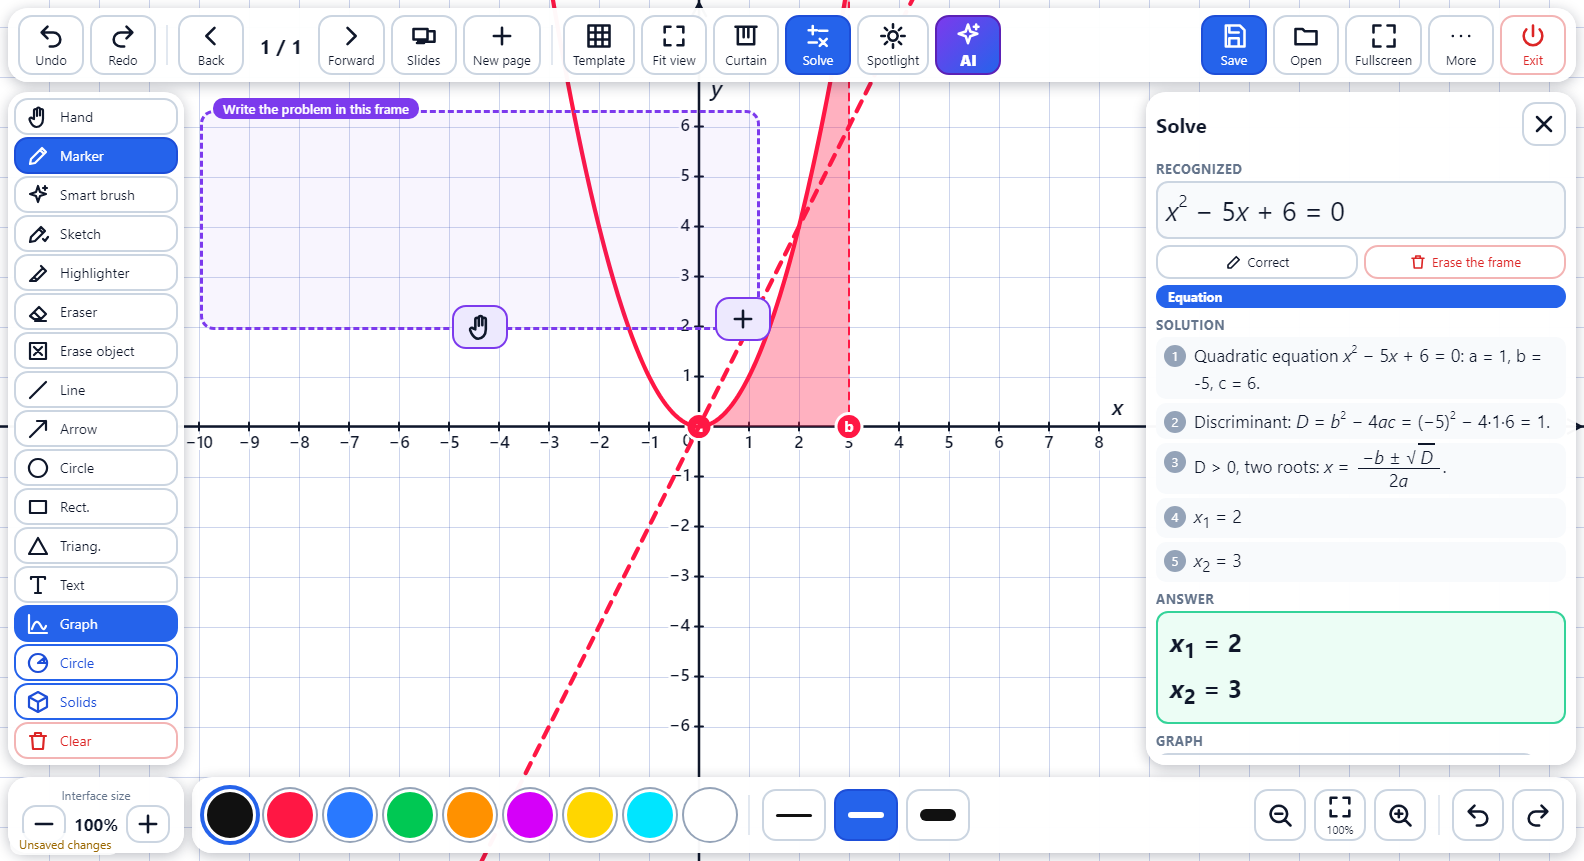Choose the Eraser tool
Screen dimensions: 1584x861
[96, 312]
